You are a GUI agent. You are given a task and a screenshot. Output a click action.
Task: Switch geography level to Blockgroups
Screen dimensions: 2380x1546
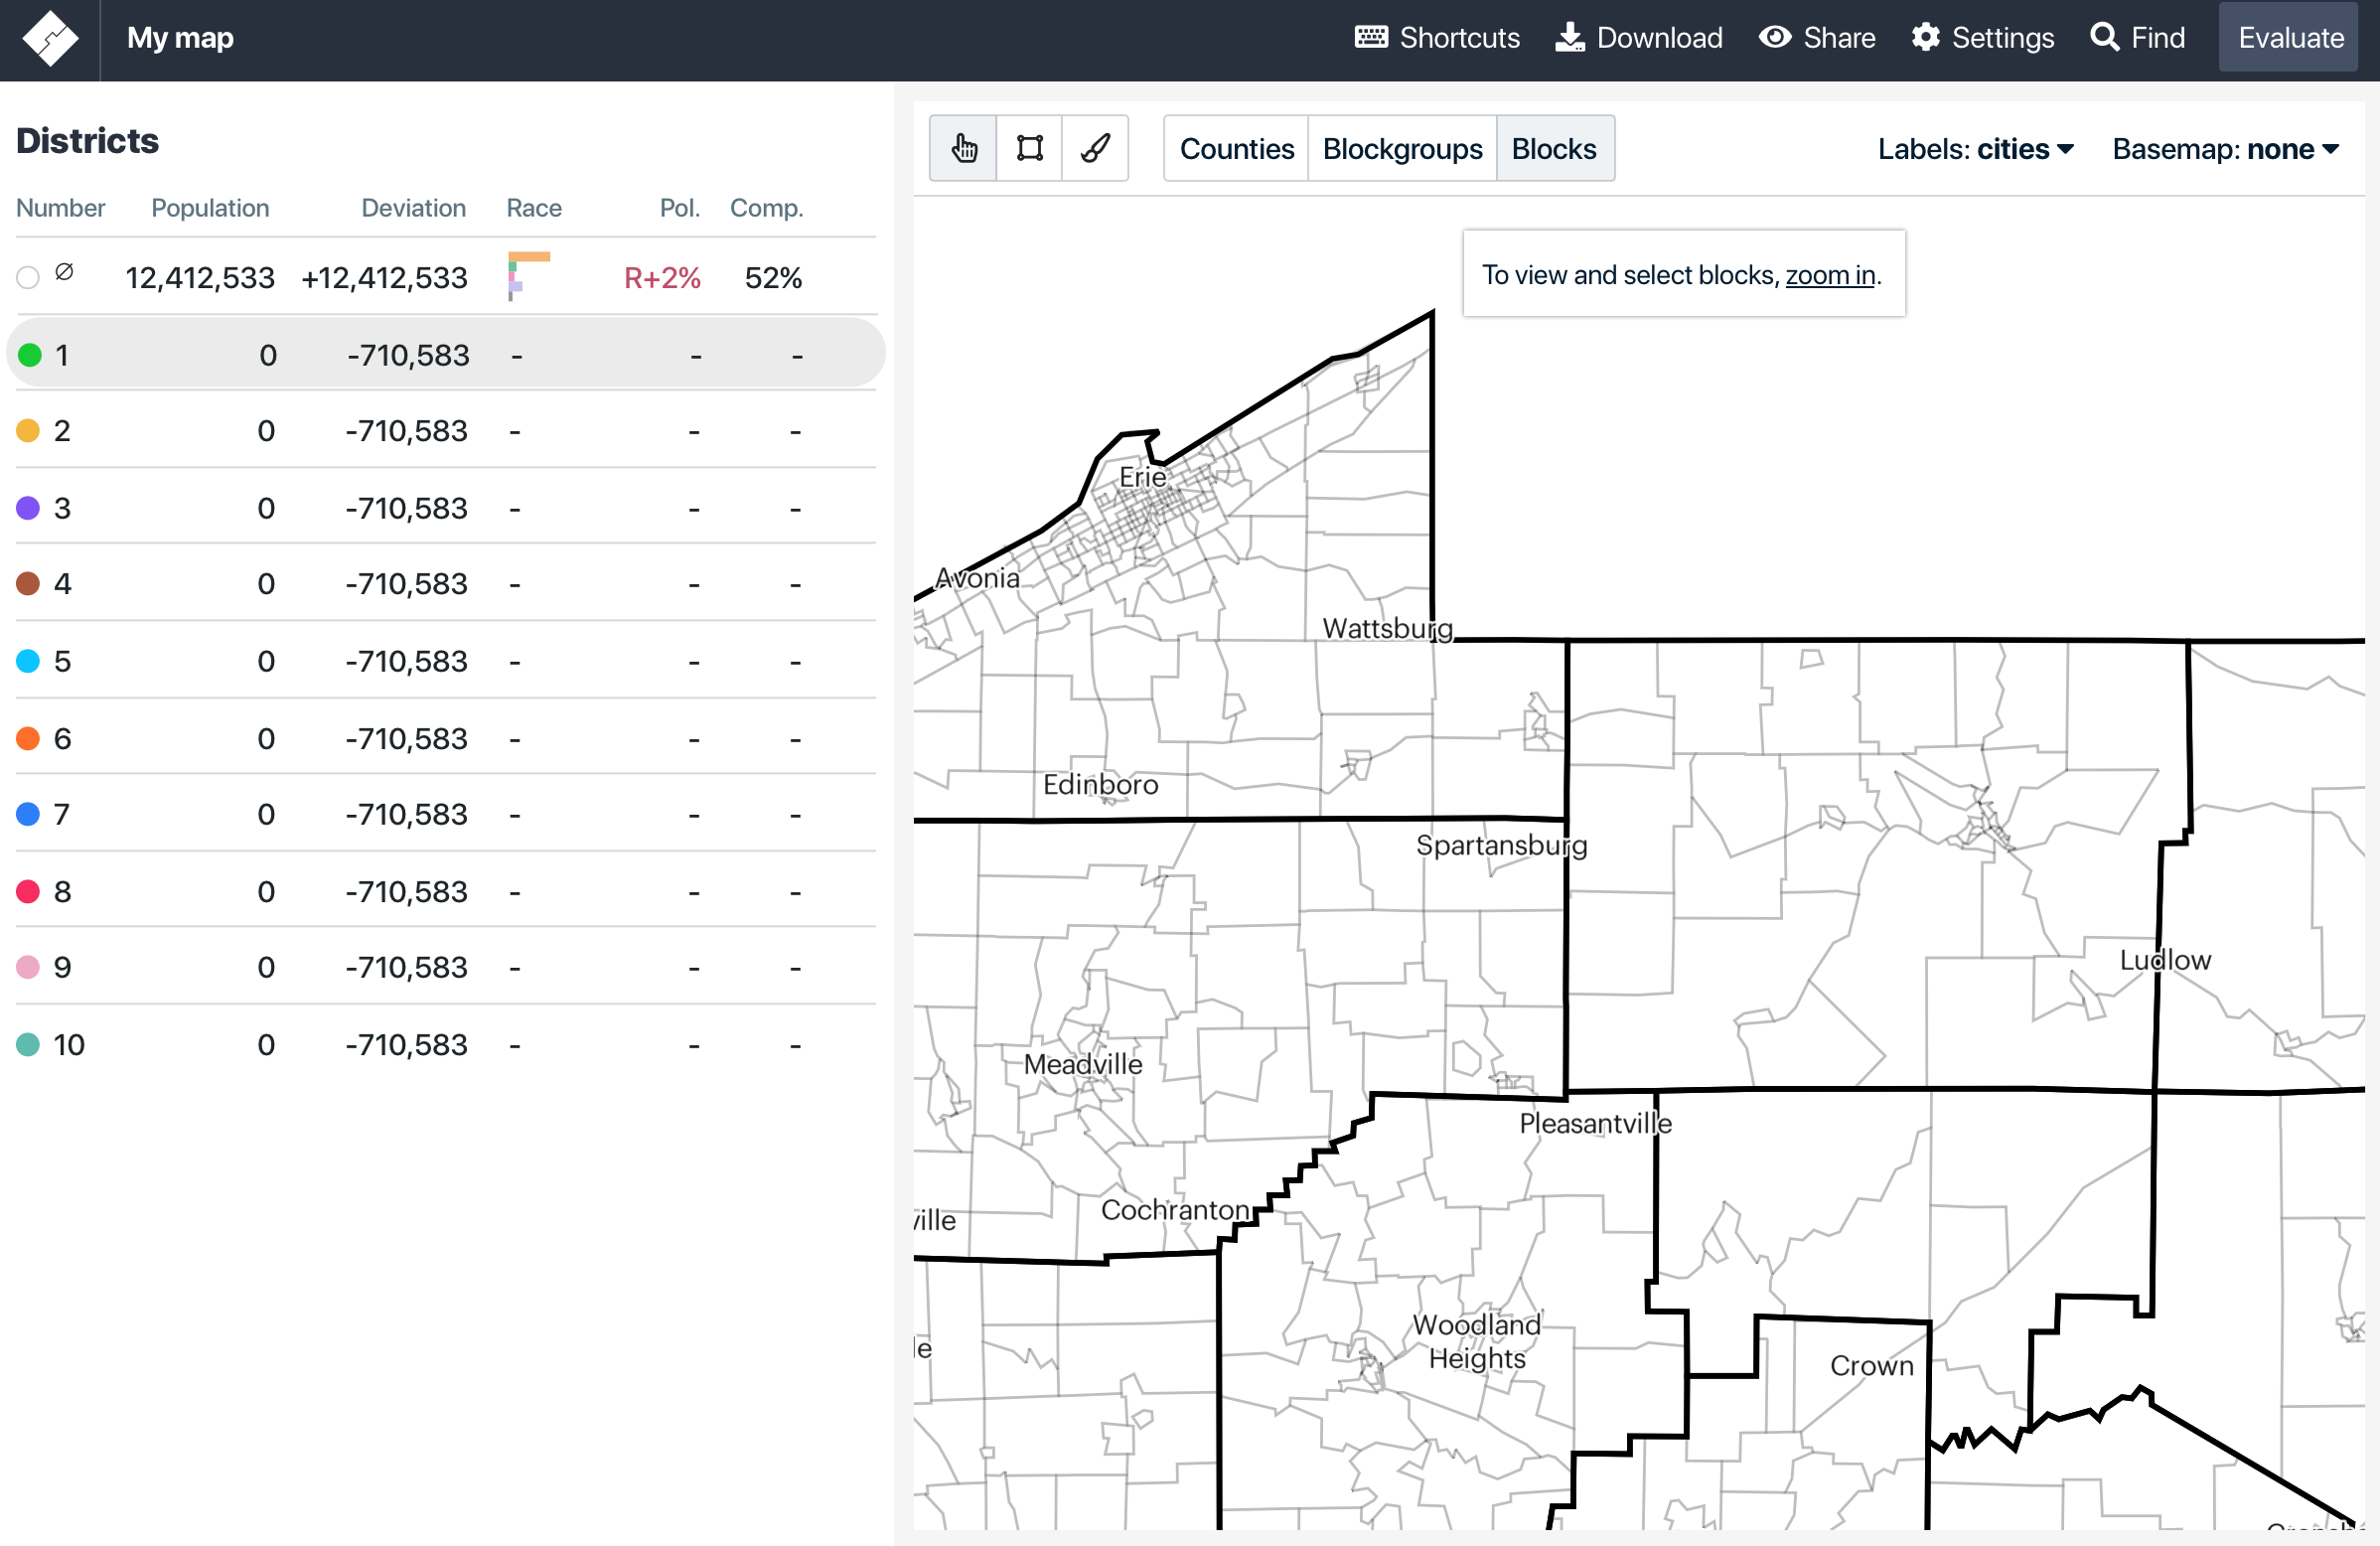[1401, 148]
